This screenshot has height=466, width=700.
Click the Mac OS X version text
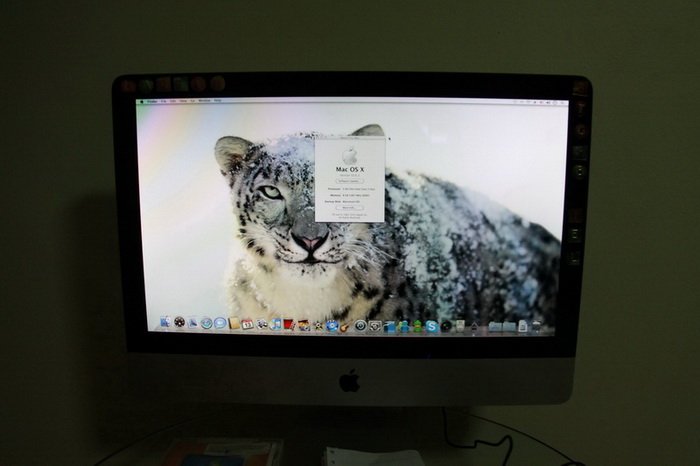(350, 175)
